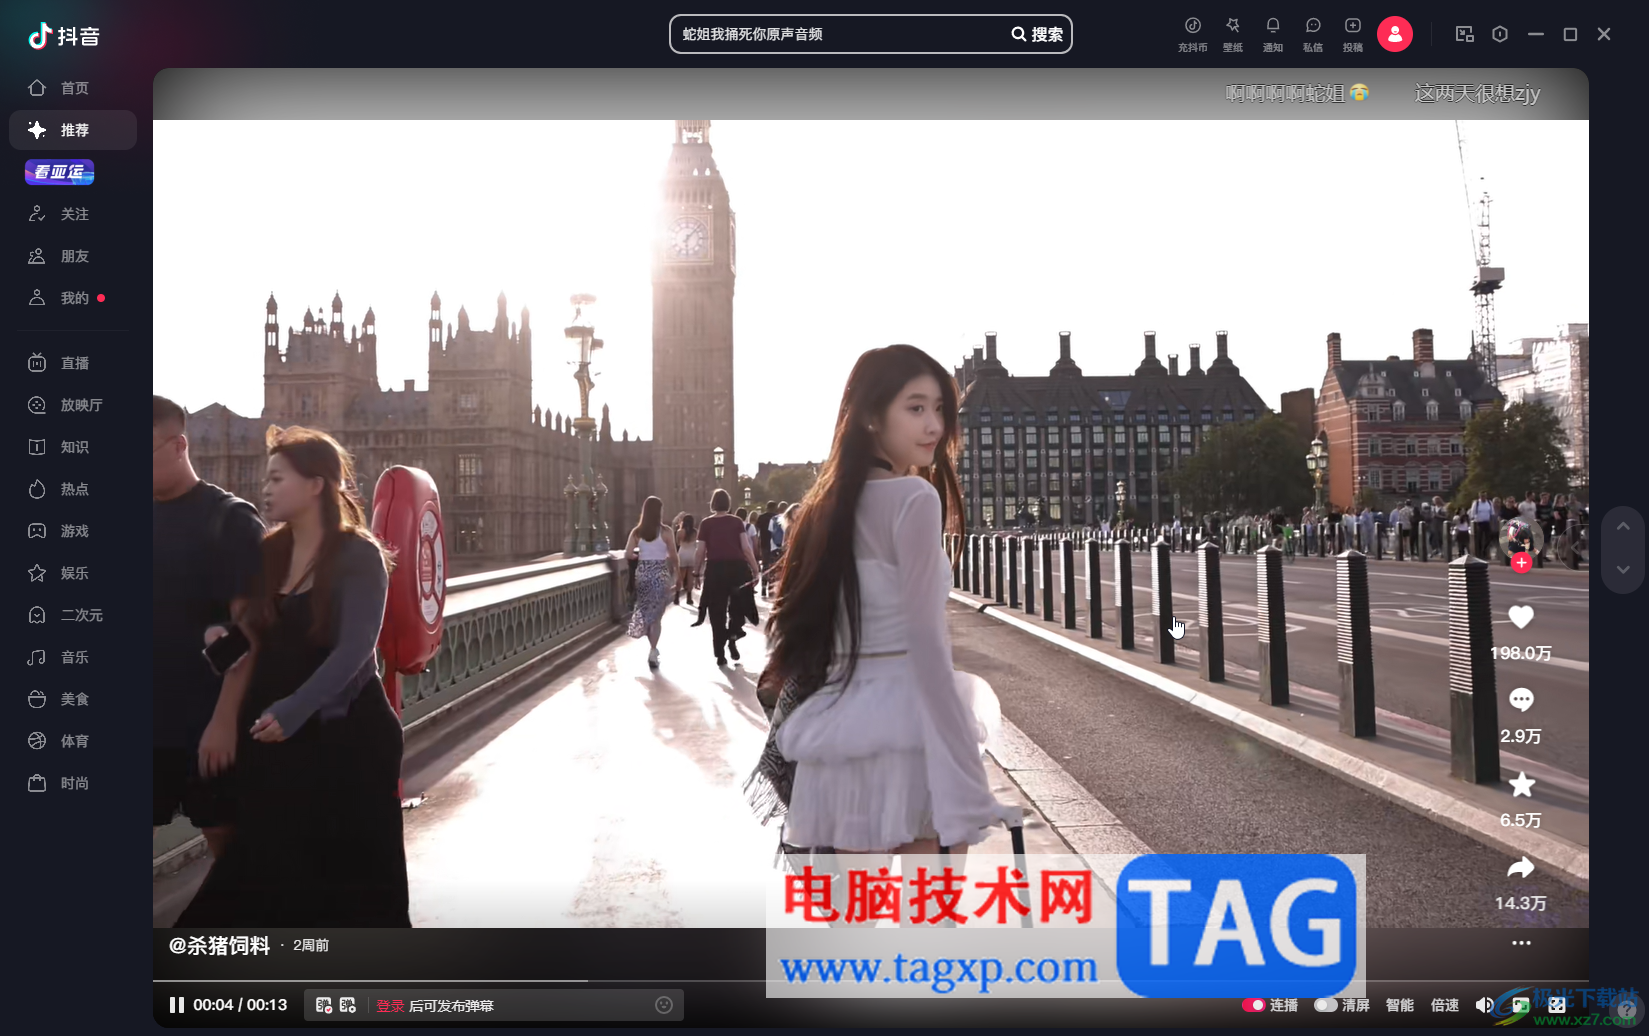Follow the creator via the red plus

coord(1521,563)
